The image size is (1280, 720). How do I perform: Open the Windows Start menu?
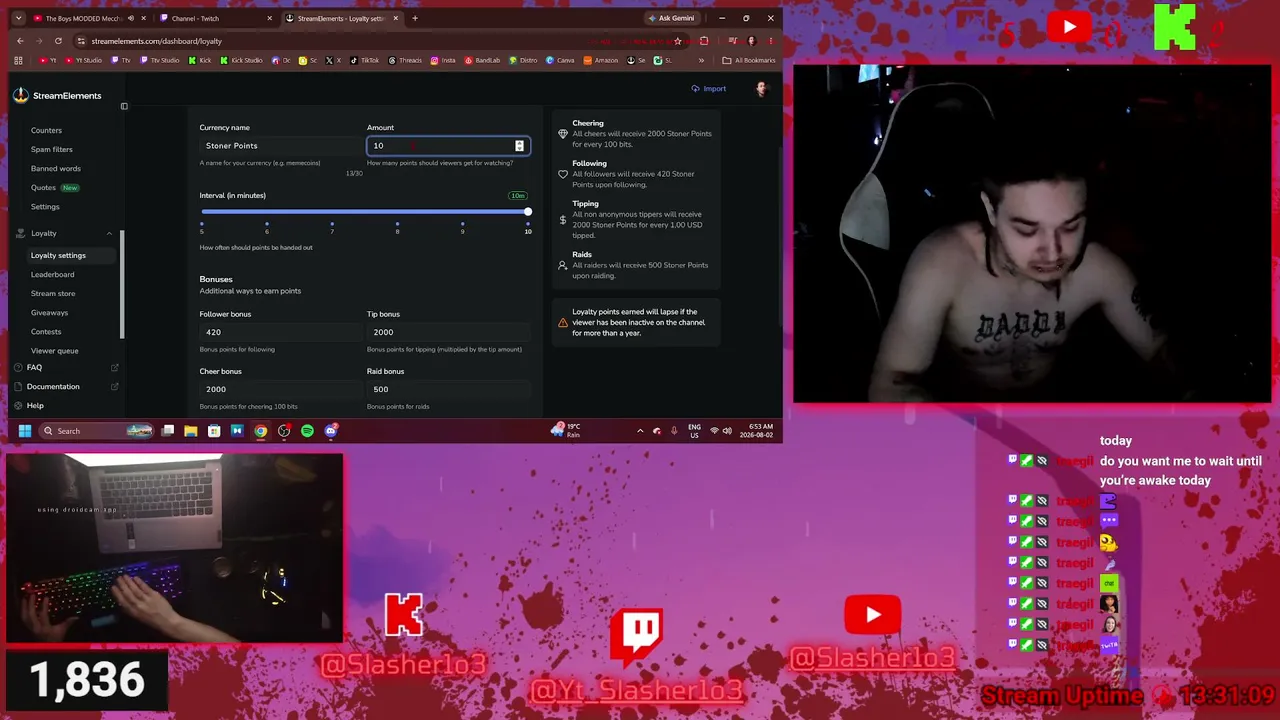click(24, 431)
